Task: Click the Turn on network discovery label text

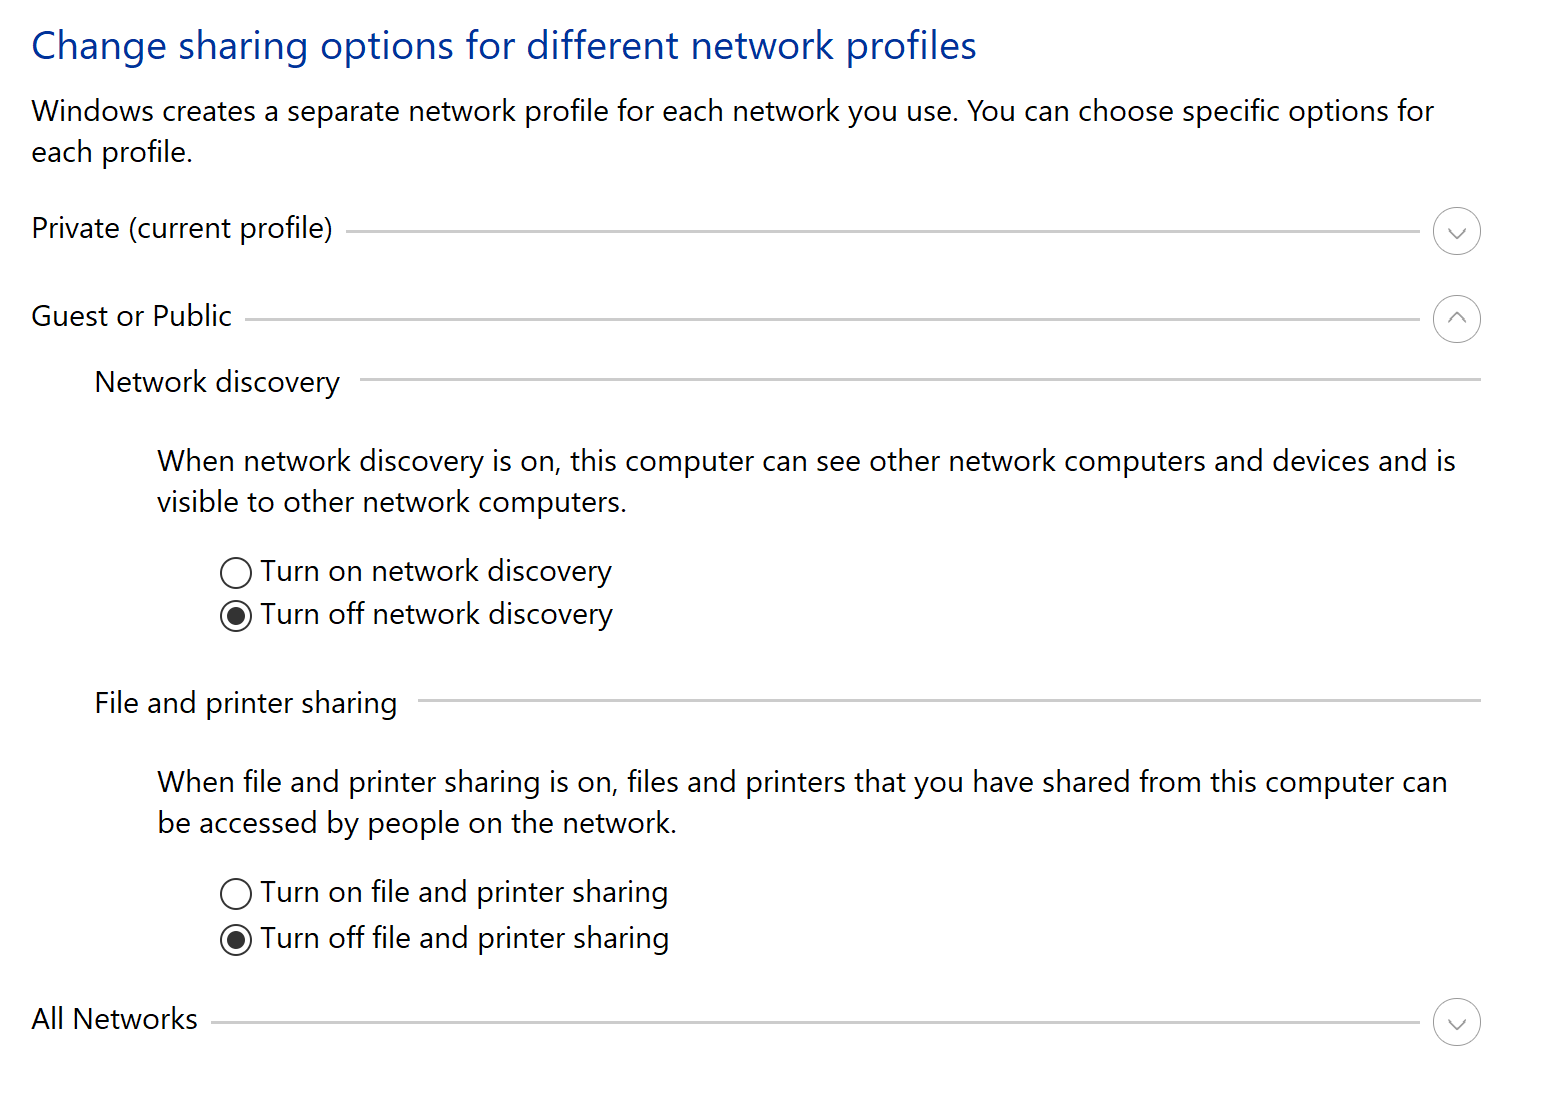Action: coord(436,571)
